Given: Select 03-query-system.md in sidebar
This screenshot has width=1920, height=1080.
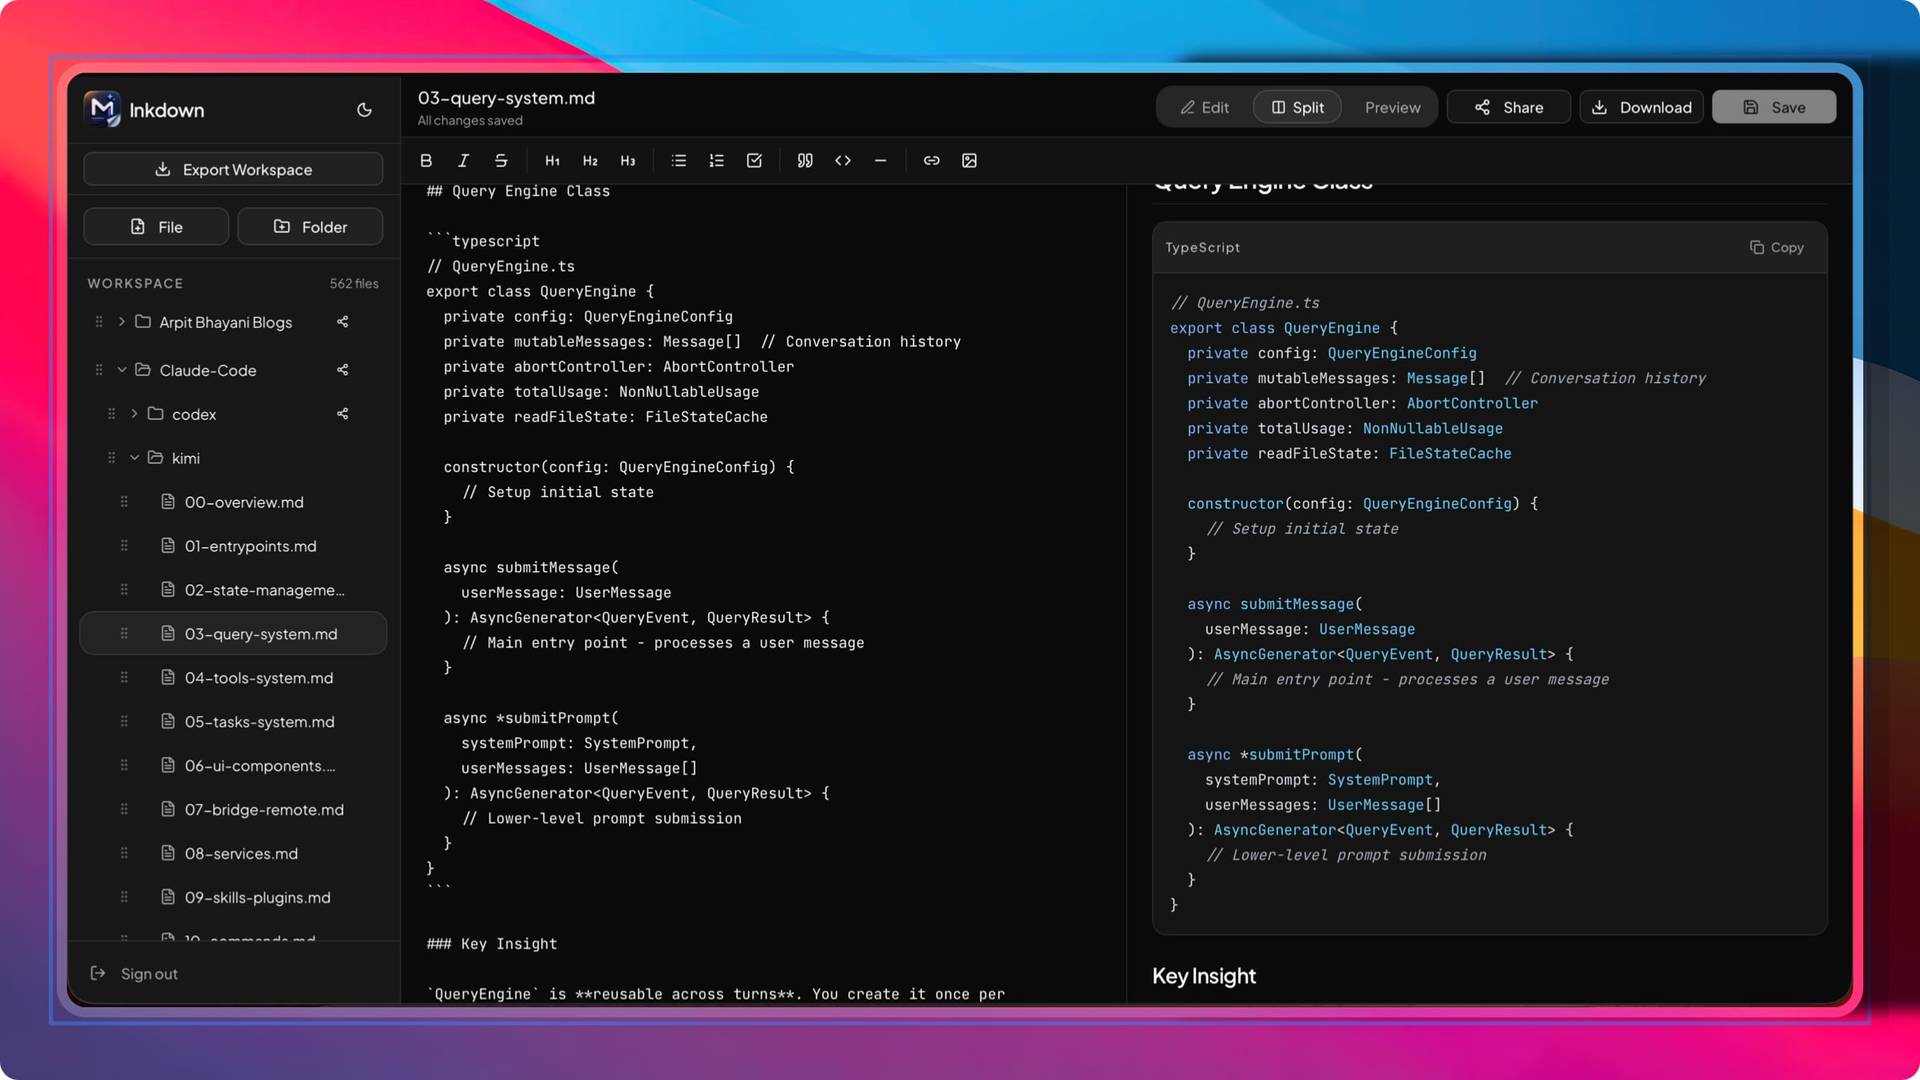Looking at the screenshot, I should click(x=233, y=634).
